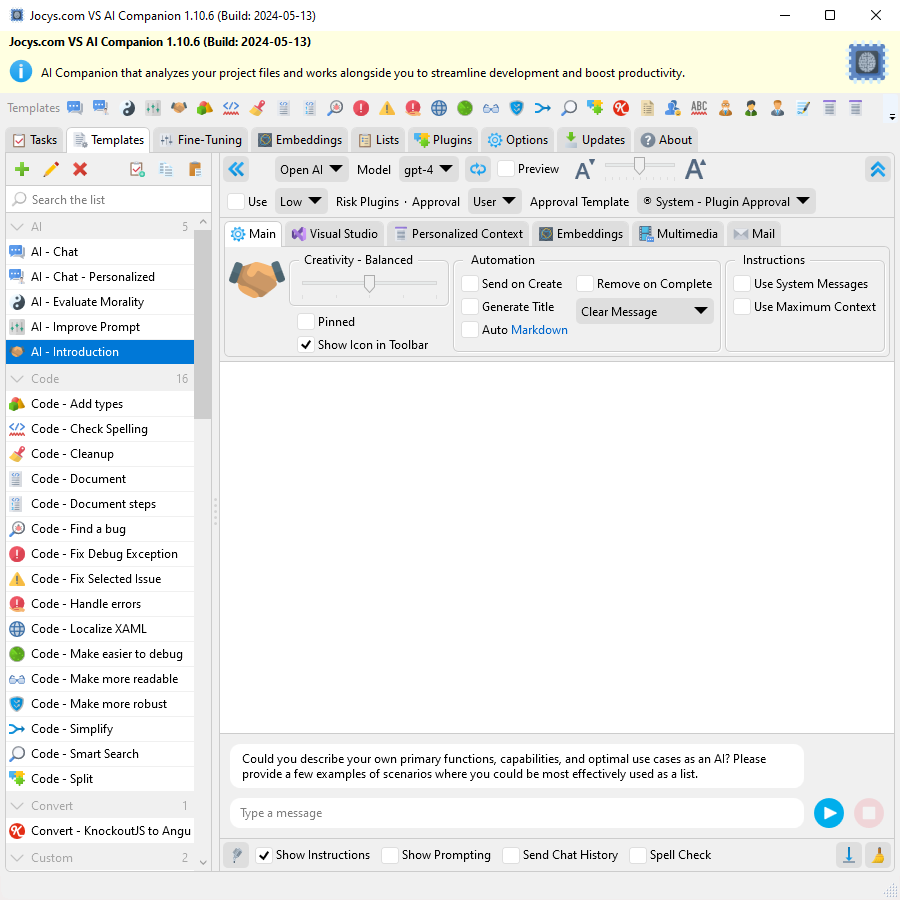Click the blue Send play button
The height and width of the screenshot is (900, 900).
[x=829, y=813]
